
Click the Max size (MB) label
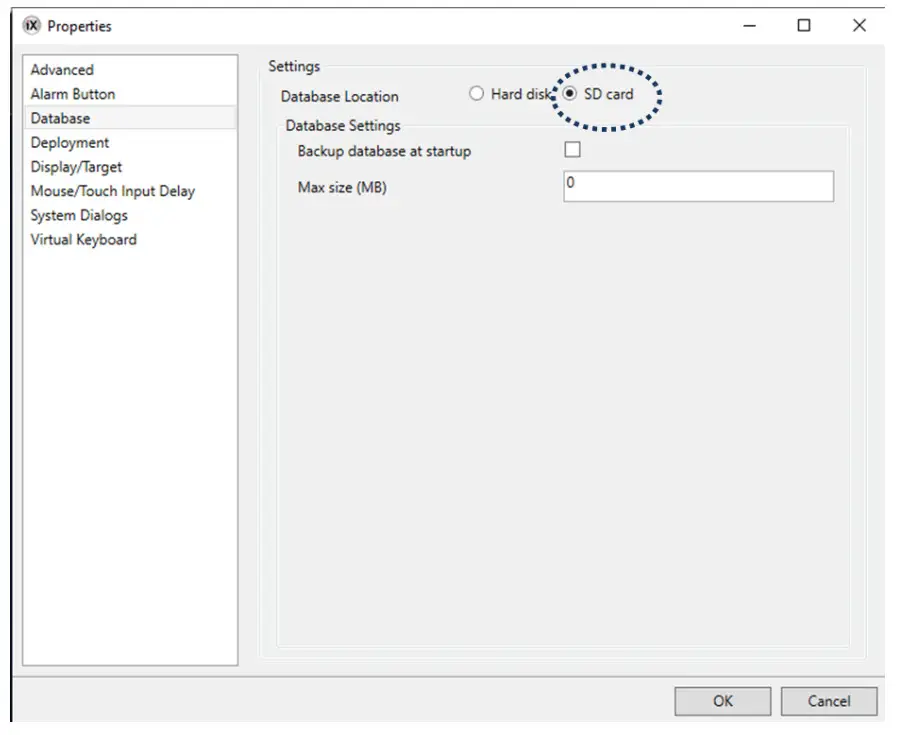point(342,187)
